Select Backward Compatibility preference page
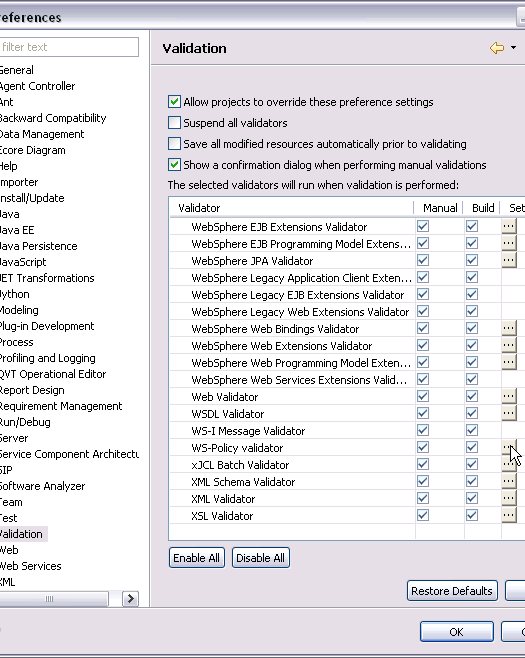The width and height of the screenshot is (525, 658). [52, 118]
